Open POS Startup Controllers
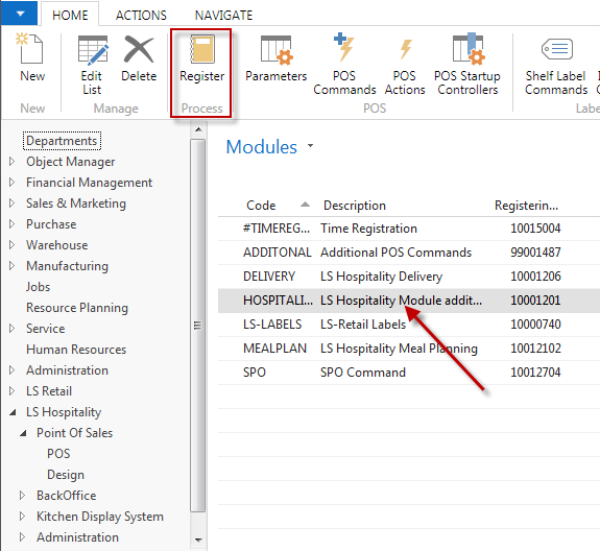Viewport: 600px width, 551px height. coord(467,64)
